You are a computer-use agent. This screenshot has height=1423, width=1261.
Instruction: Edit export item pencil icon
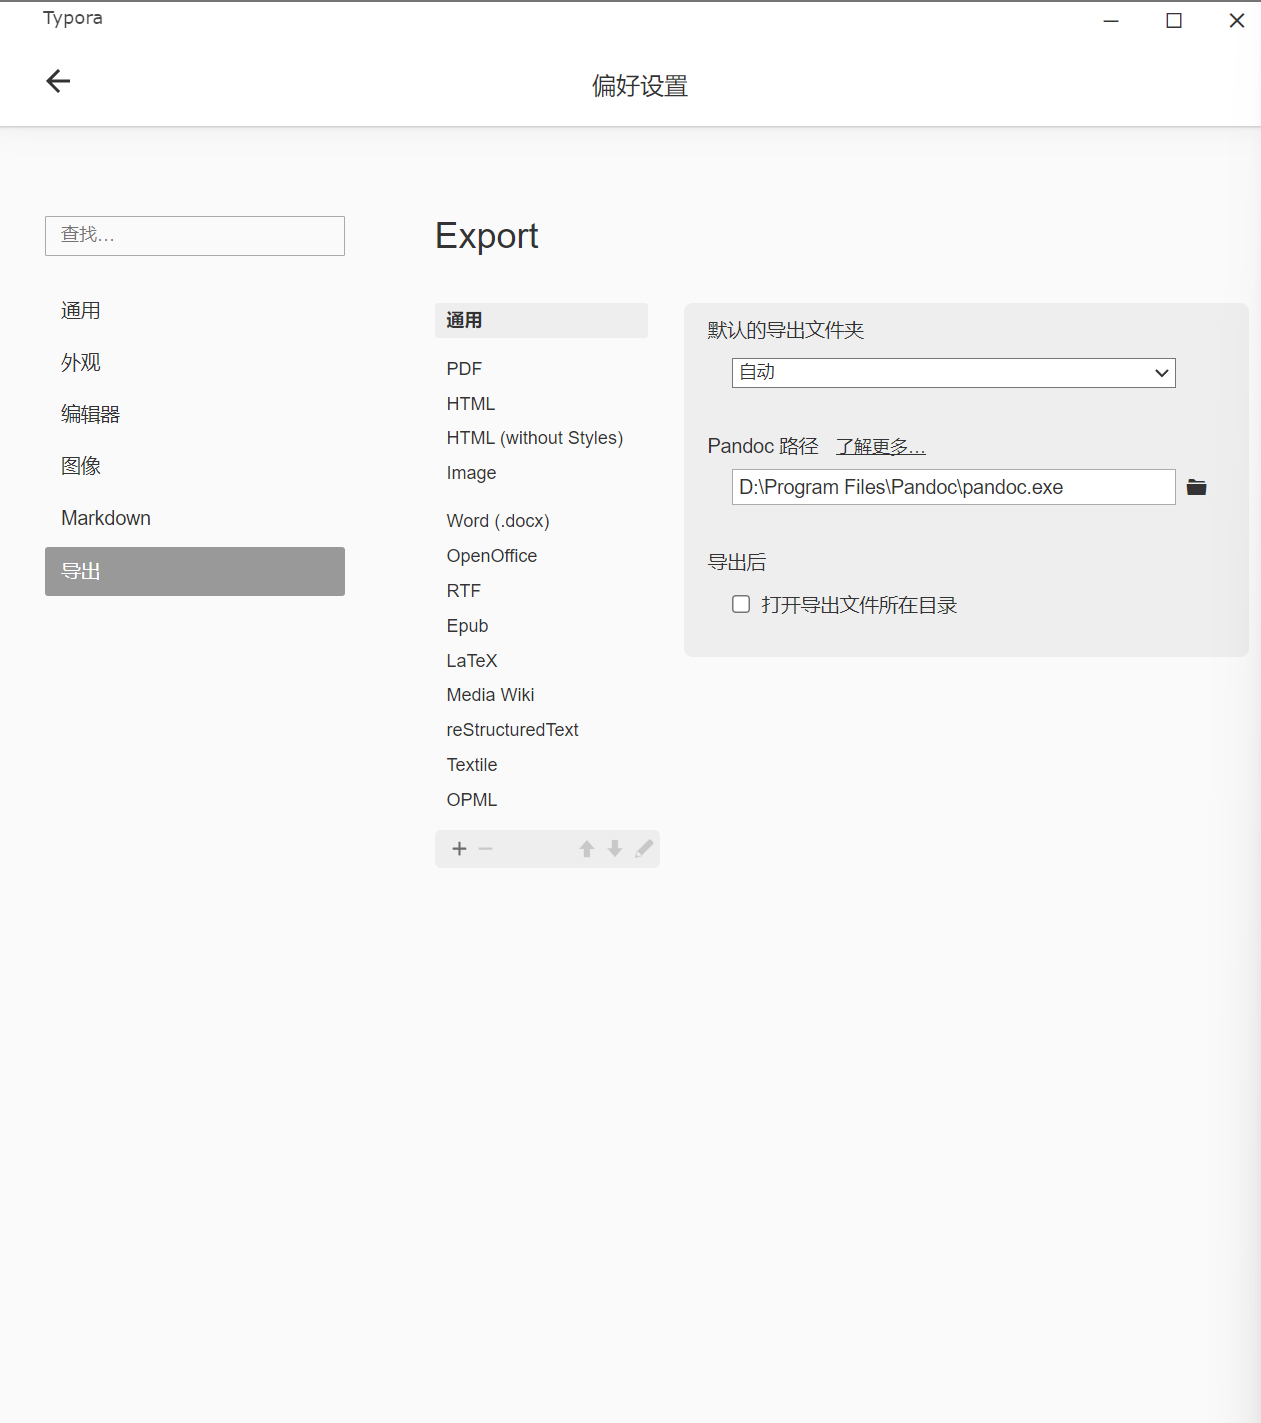click(644, 849)
